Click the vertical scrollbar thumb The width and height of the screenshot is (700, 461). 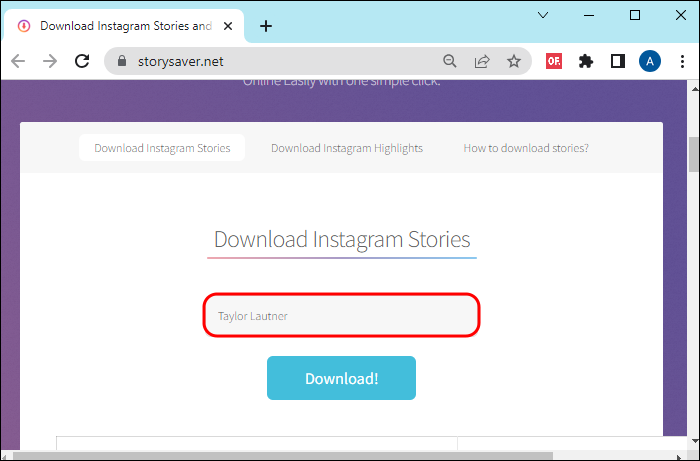tap(694, 154)
